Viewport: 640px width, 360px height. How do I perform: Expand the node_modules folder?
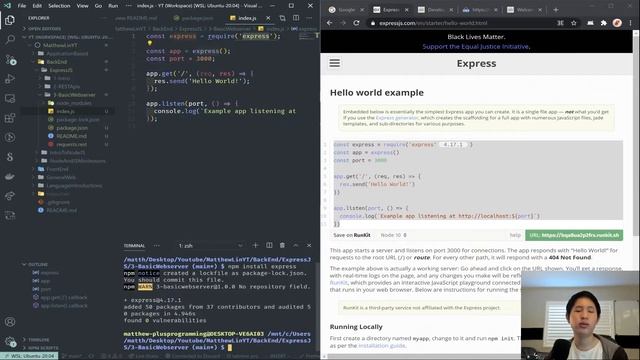point(74,103)
